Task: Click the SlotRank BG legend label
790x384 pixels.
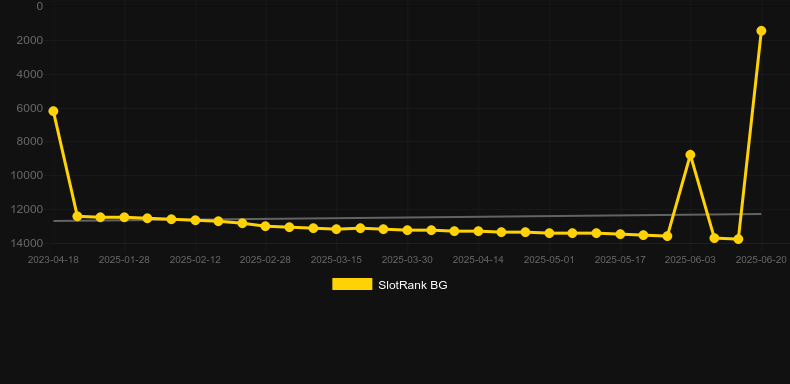Action: (x=413, y=285)
